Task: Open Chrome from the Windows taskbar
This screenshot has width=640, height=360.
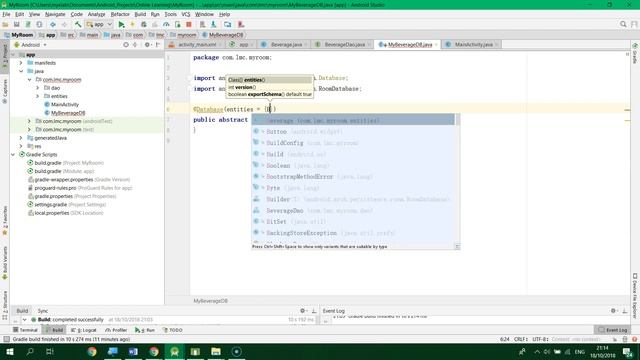Action: (92, 351)
